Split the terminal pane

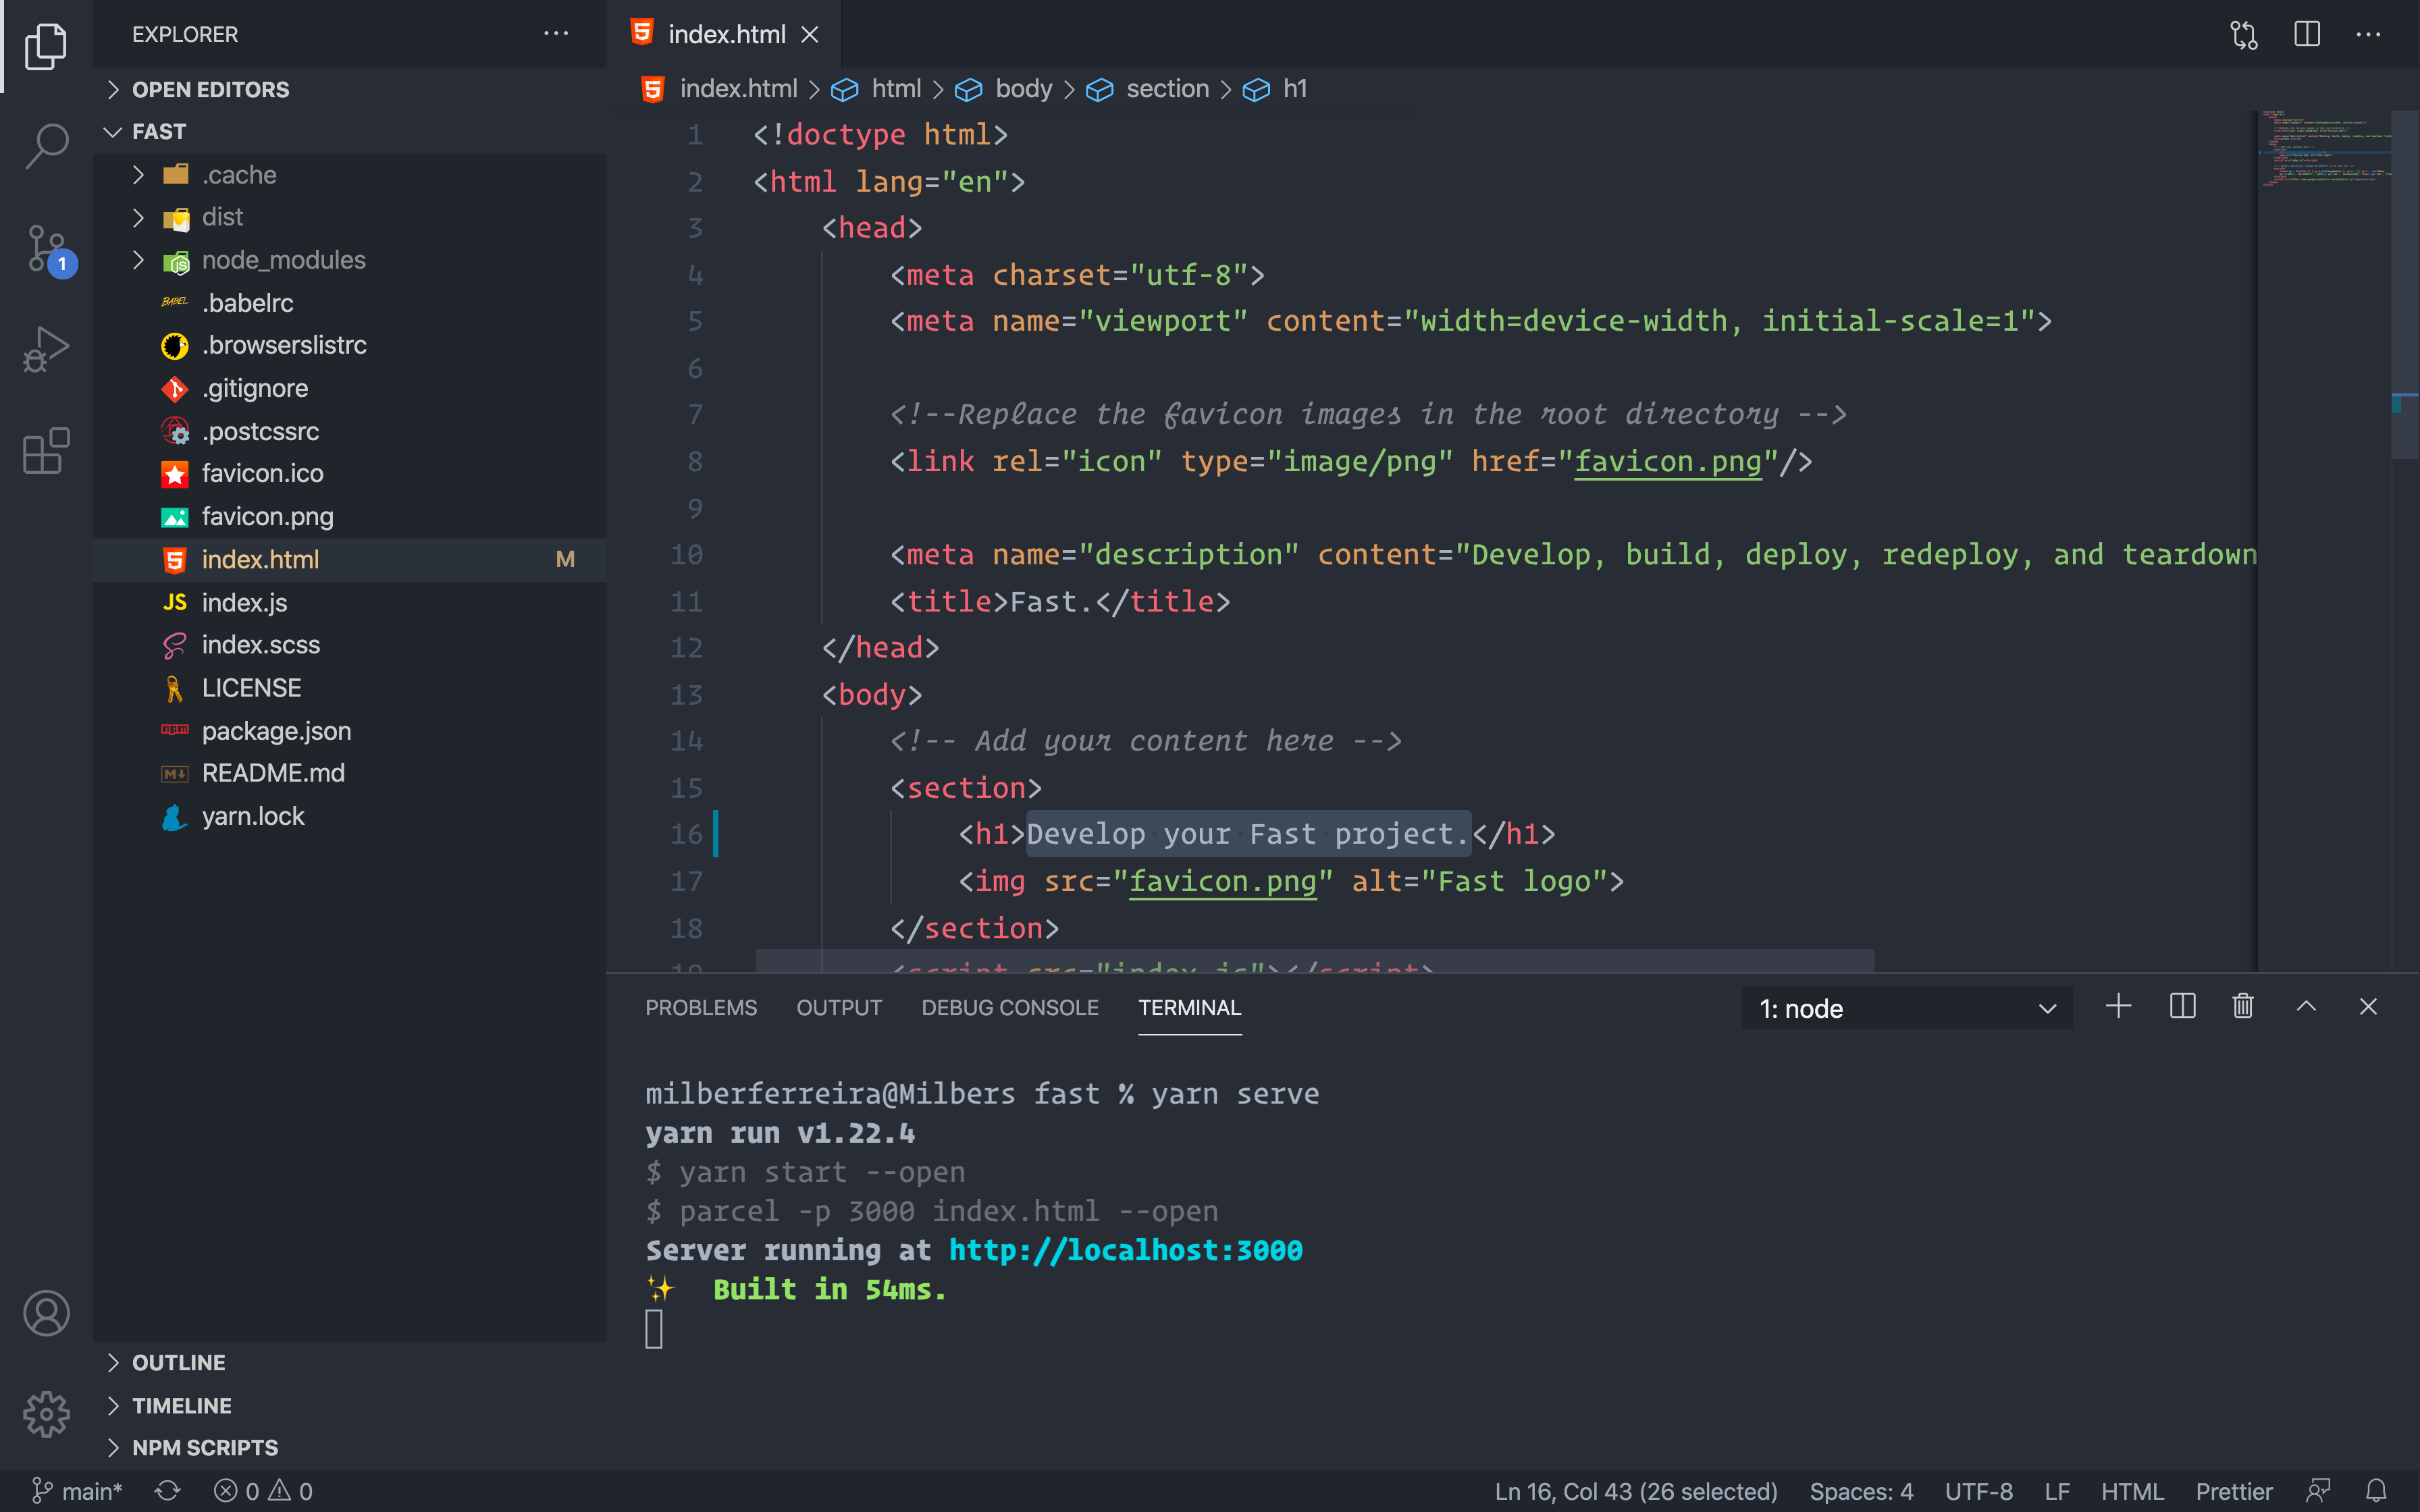2182,1007
